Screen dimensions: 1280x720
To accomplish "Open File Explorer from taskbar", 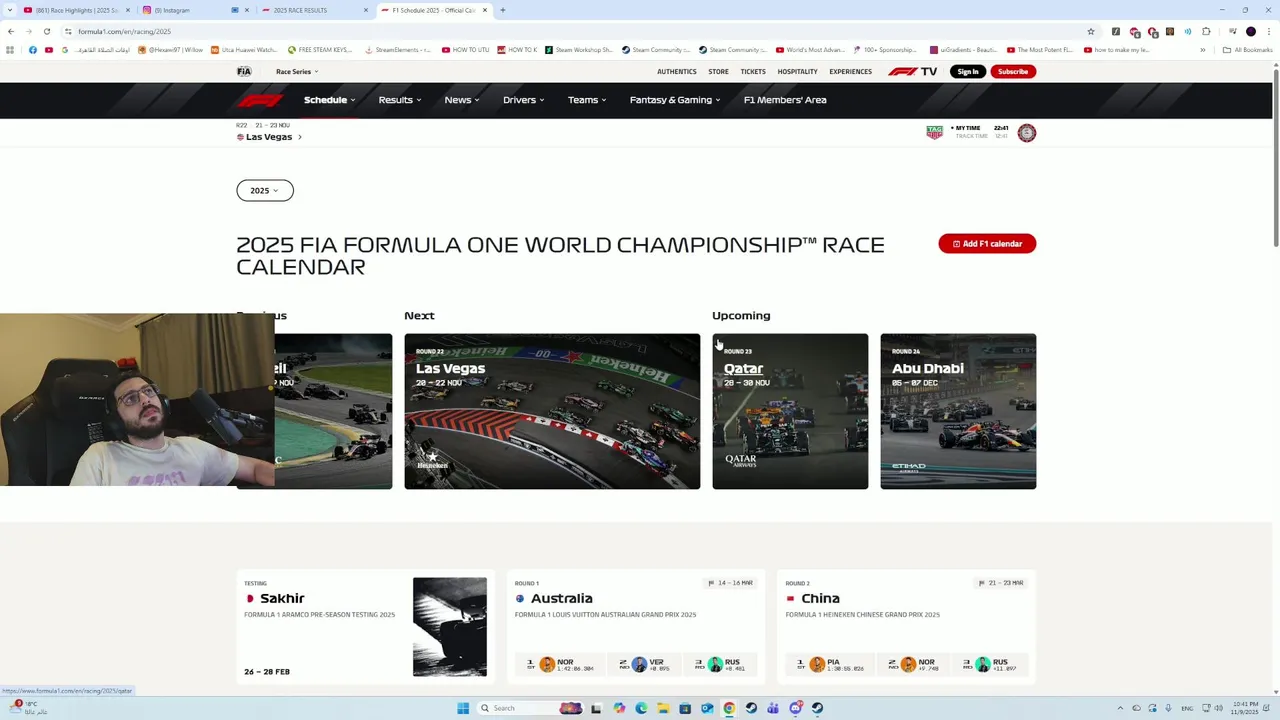I will (x=663, y=708).
